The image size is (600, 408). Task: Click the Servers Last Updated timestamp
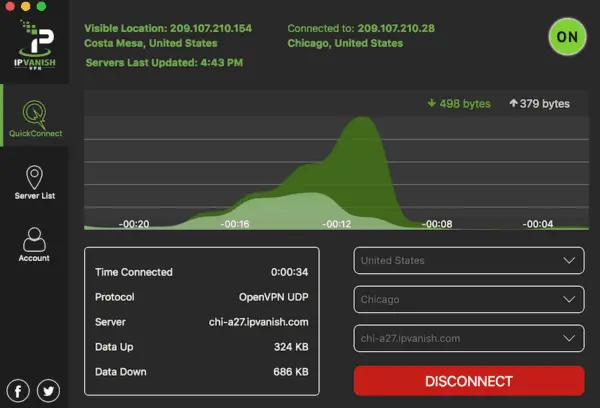[x=164, y=63]
